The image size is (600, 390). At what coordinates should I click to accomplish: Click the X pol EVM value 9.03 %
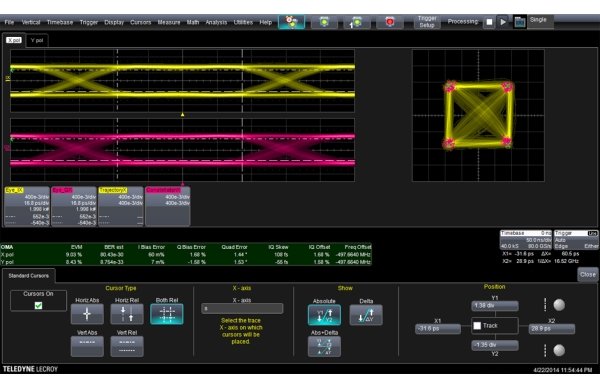click(x=74, y=255)
